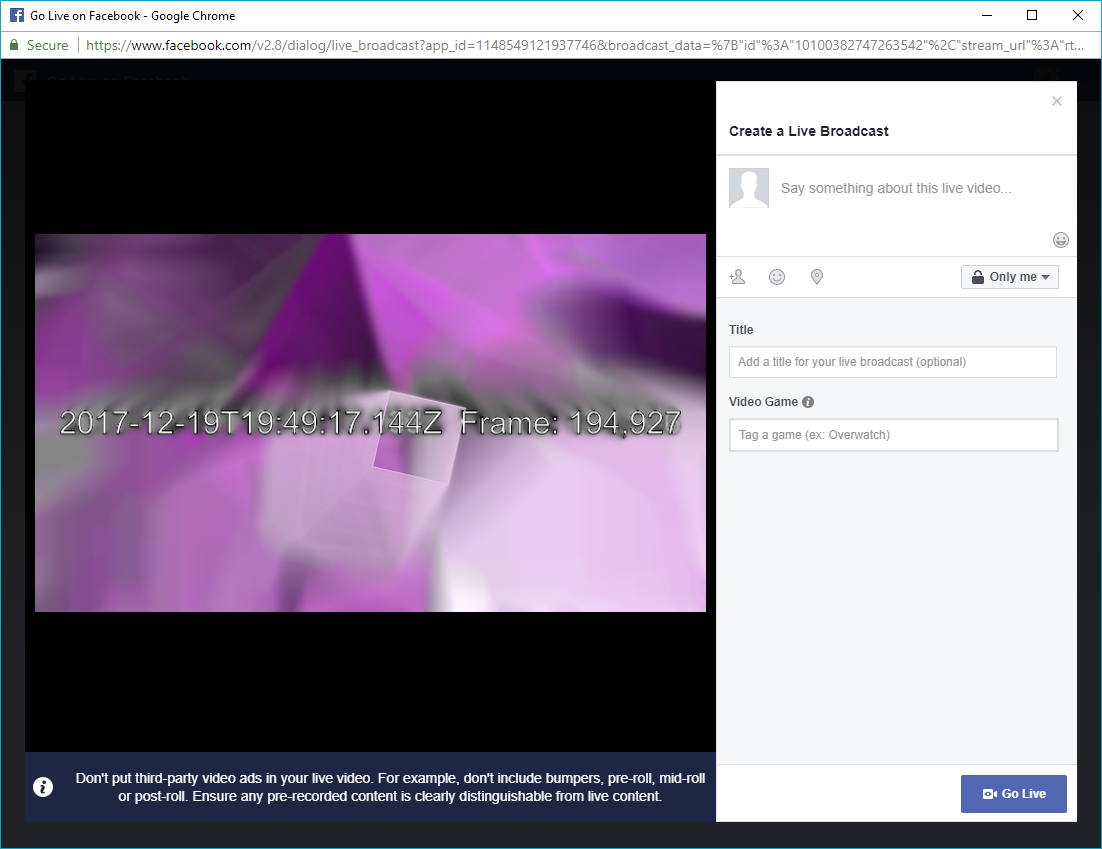
Task: Open the Only me privacy dropdown
Action: point(1009,277)
